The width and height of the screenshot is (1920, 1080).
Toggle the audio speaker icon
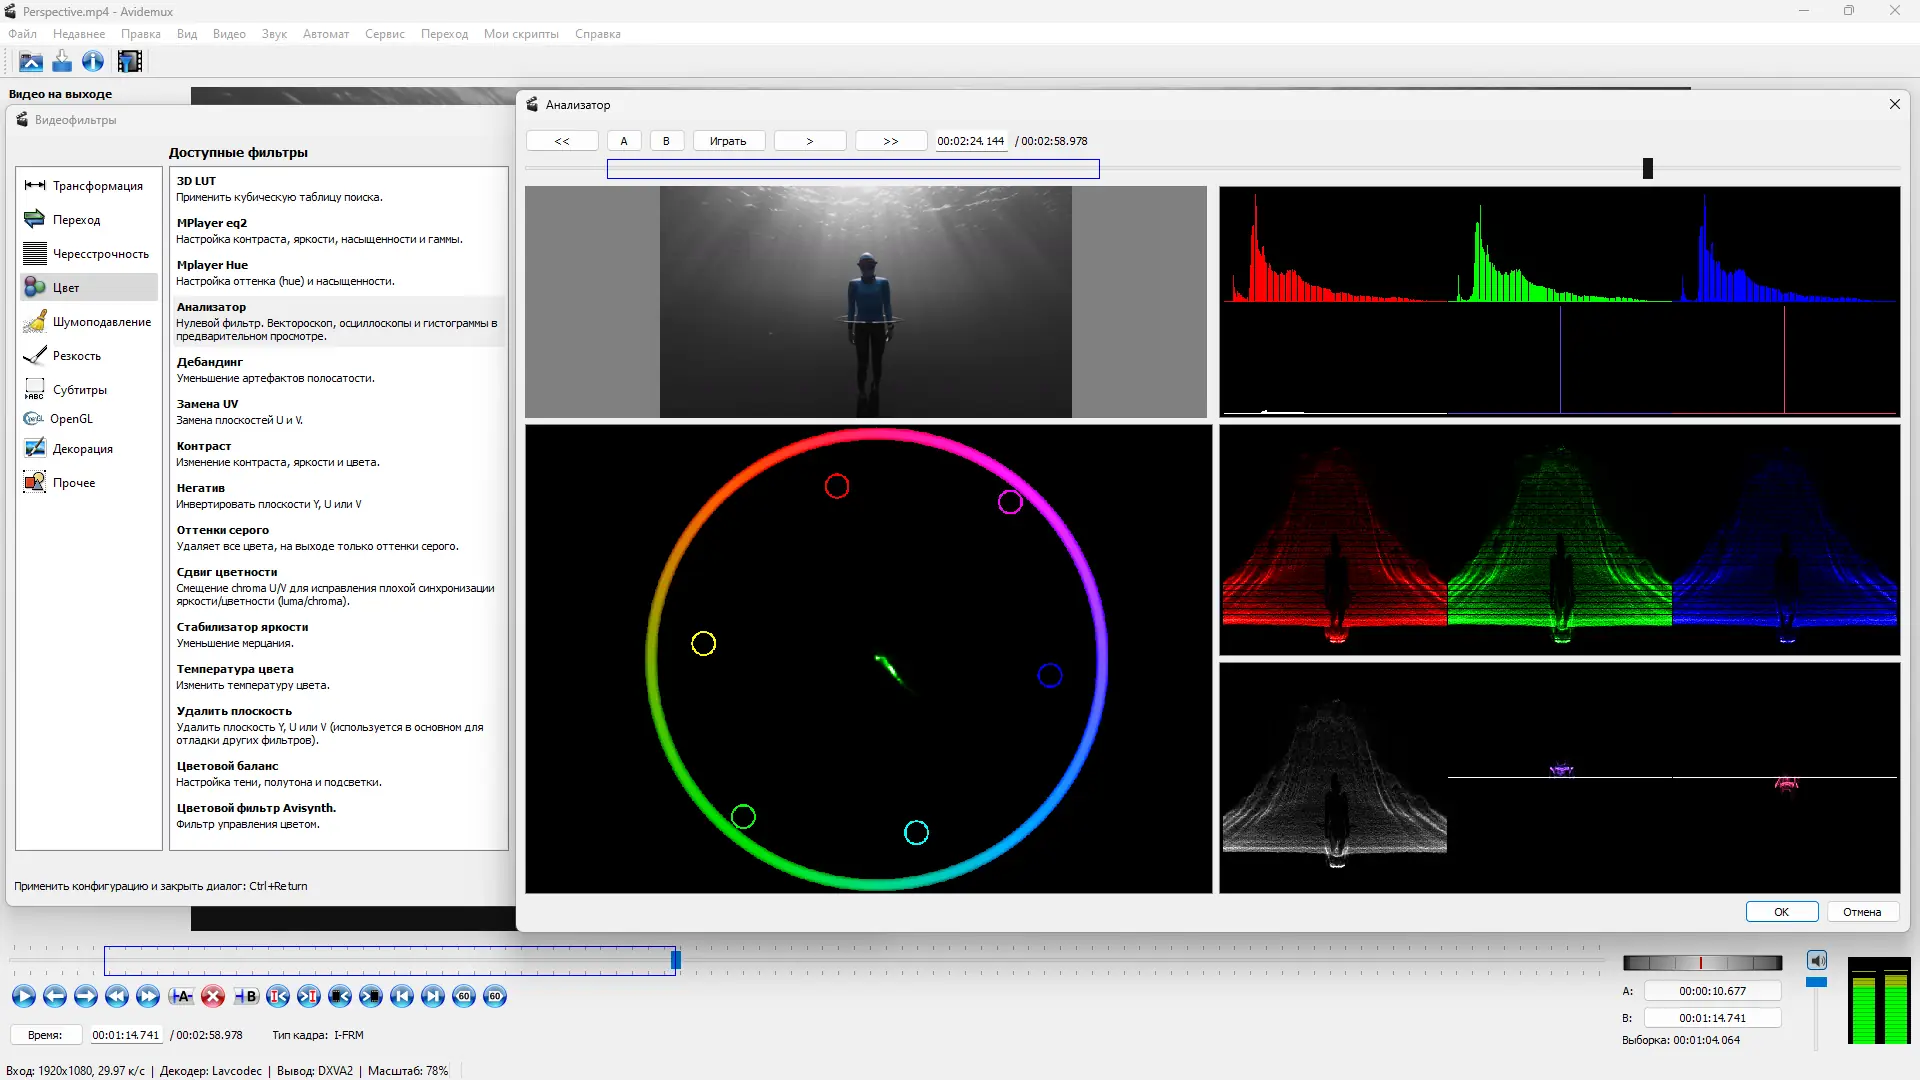click(x=1817, y=961)
